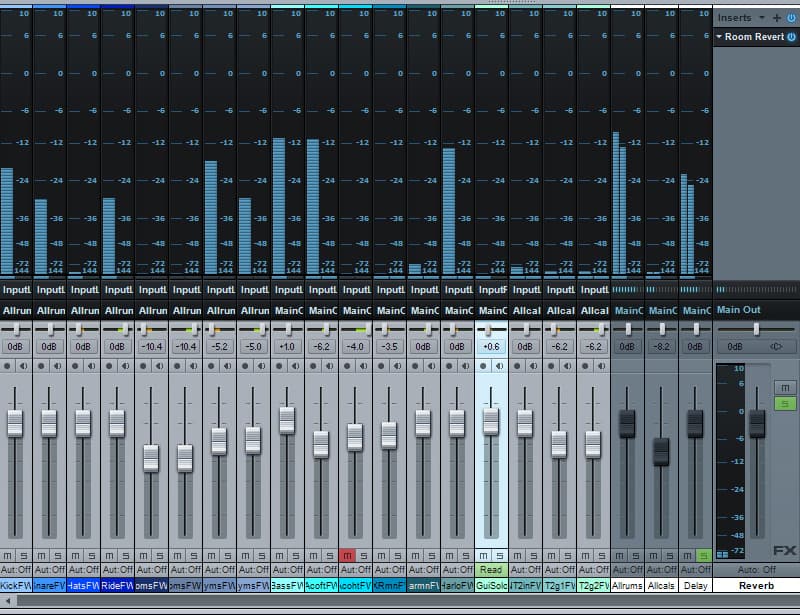The width and height of the screenshot is (800, 615).
Task: Click the FX icon on Reverb channel
Action: 784,550
